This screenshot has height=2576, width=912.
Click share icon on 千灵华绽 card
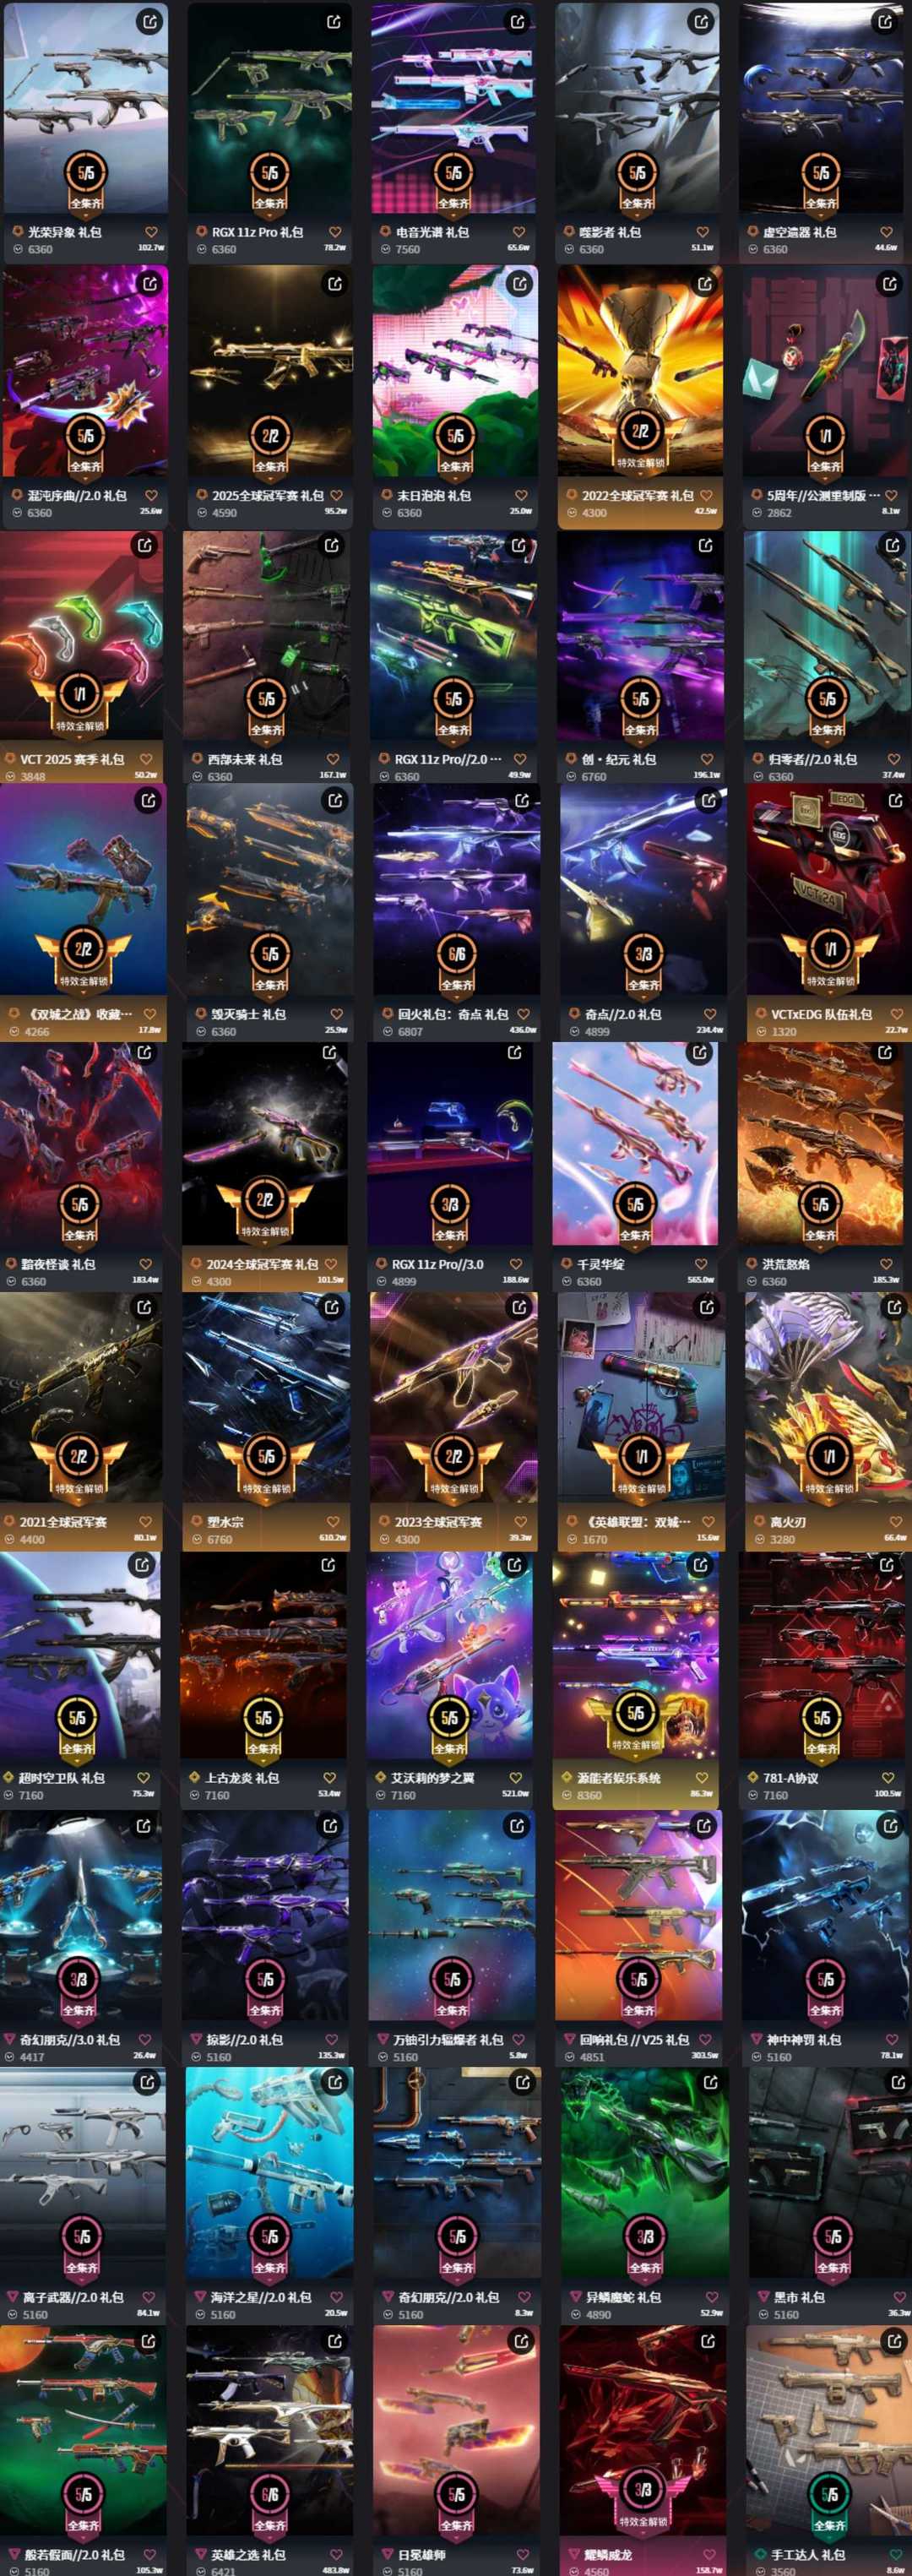(700, 1053)
